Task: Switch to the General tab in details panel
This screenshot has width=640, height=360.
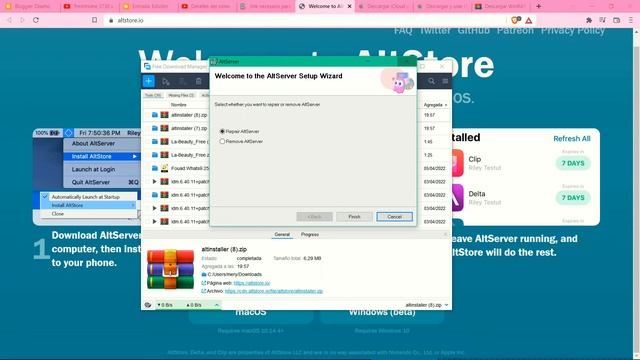Action: (x=282, y=234)
